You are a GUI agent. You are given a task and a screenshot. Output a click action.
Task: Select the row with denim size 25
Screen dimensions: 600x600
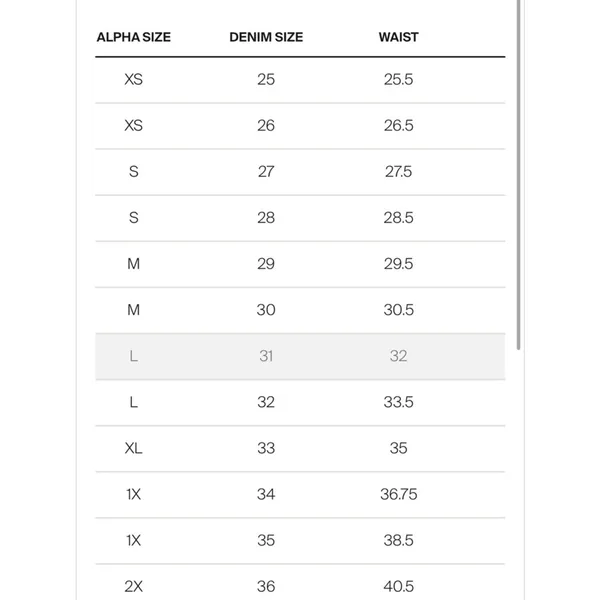click(x=300, y=80)
